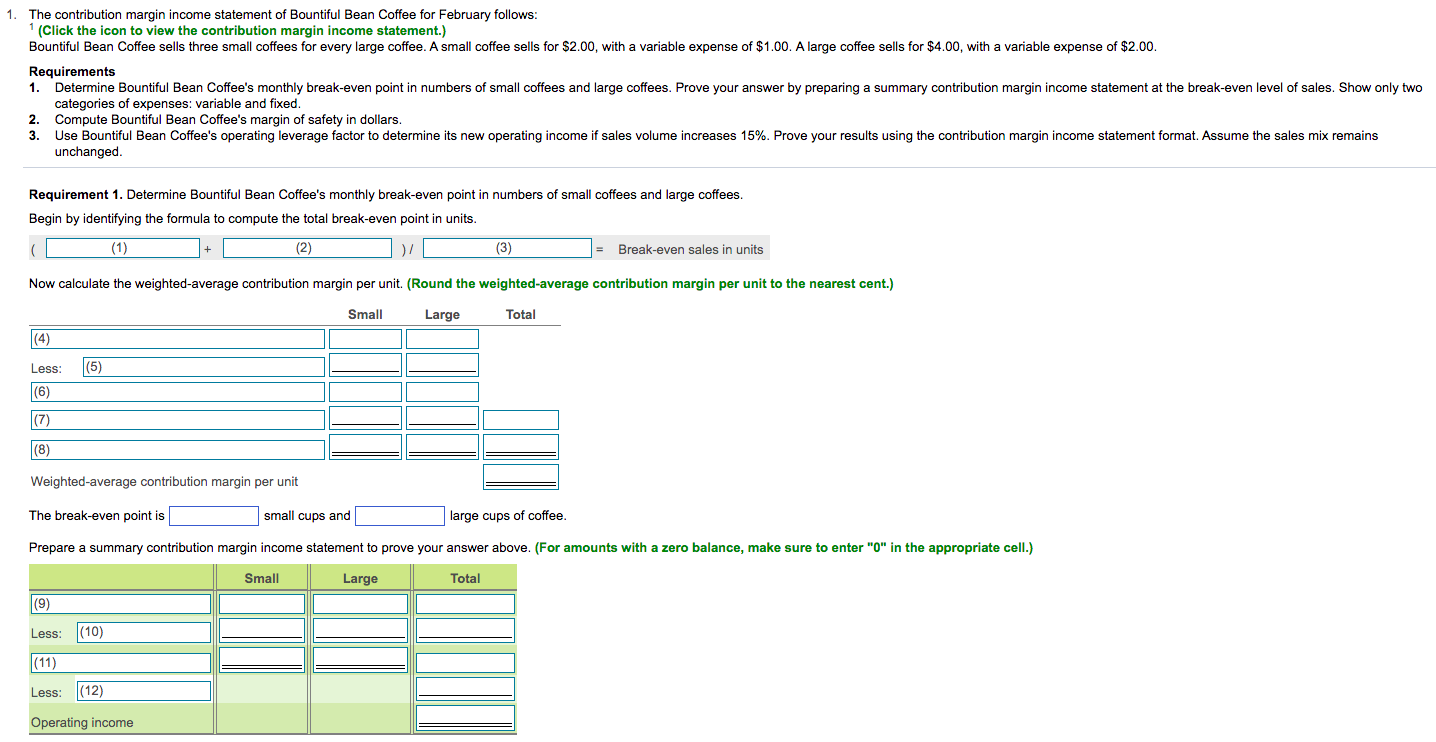
Task: Click the large cups break-even input
Action: coord(400,516)
